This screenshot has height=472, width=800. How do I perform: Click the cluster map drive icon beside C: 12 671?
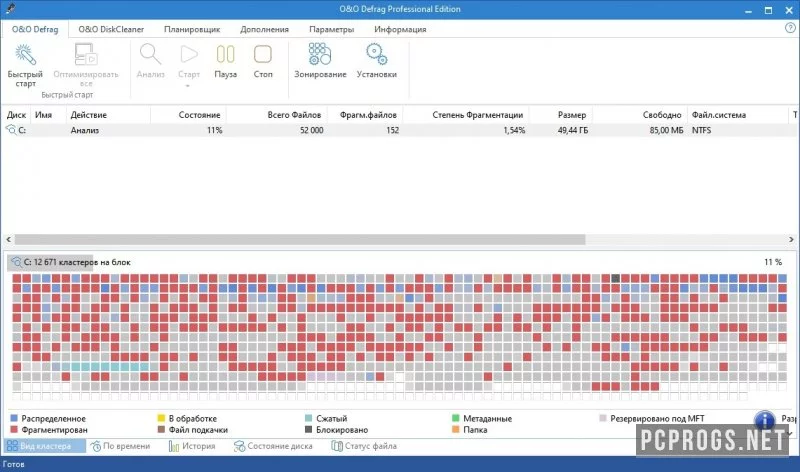[16, 262]
